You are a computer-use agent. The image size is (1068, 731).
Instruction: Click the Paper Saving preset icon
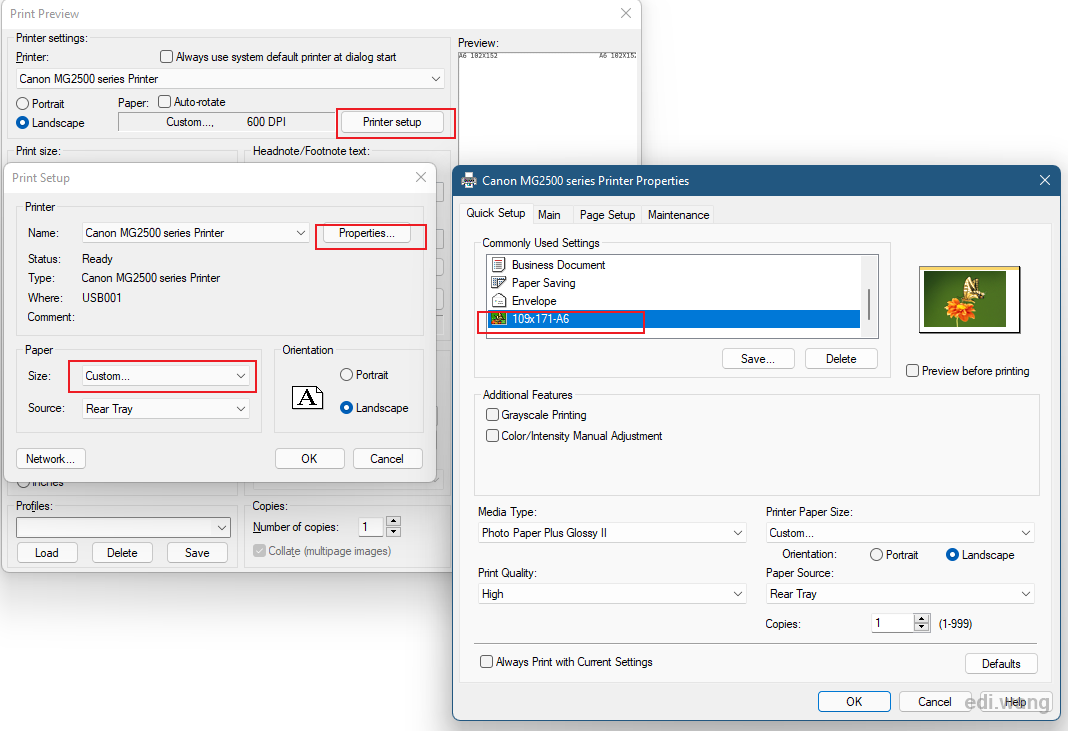(499, 283)
